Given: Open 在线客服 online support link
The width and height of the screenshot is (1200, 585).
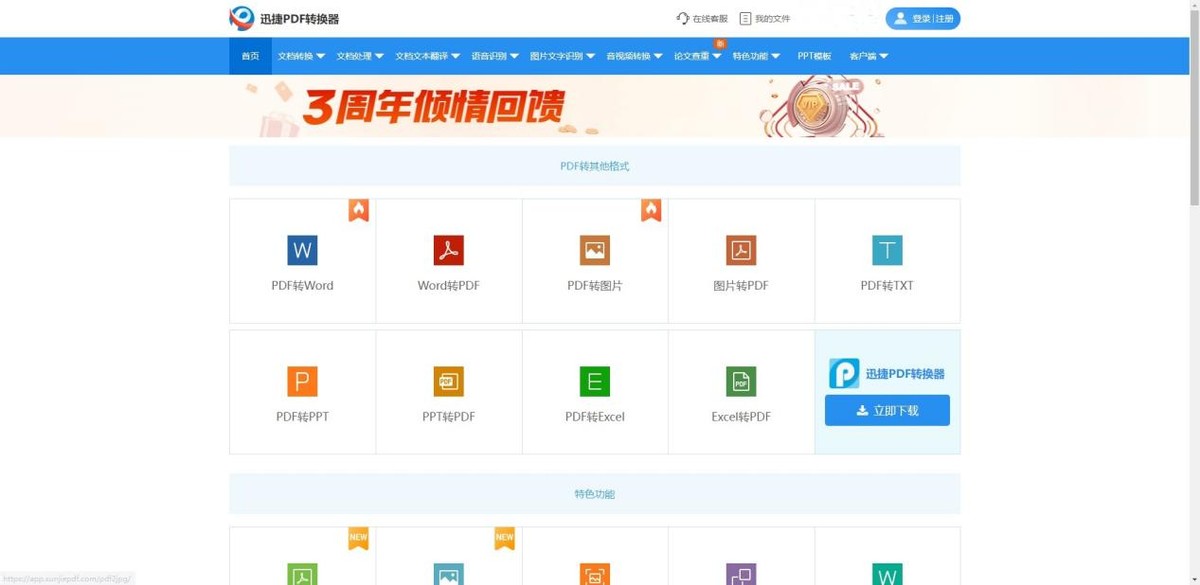Looking at the screenshot, I should pyautogui.click(x=702, y=18).
